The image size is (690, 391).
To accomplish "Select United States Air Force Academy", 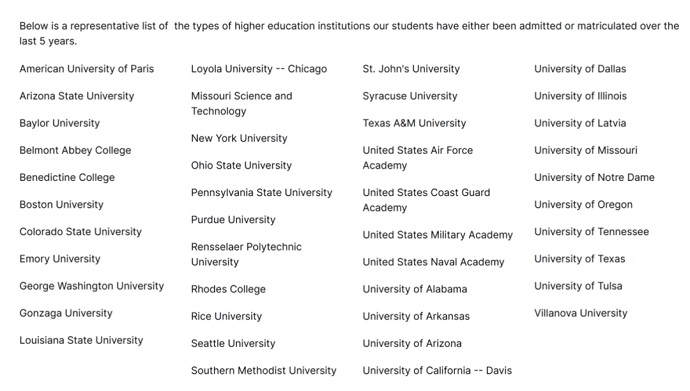I will pyautogui.click(x=418, y=158).
